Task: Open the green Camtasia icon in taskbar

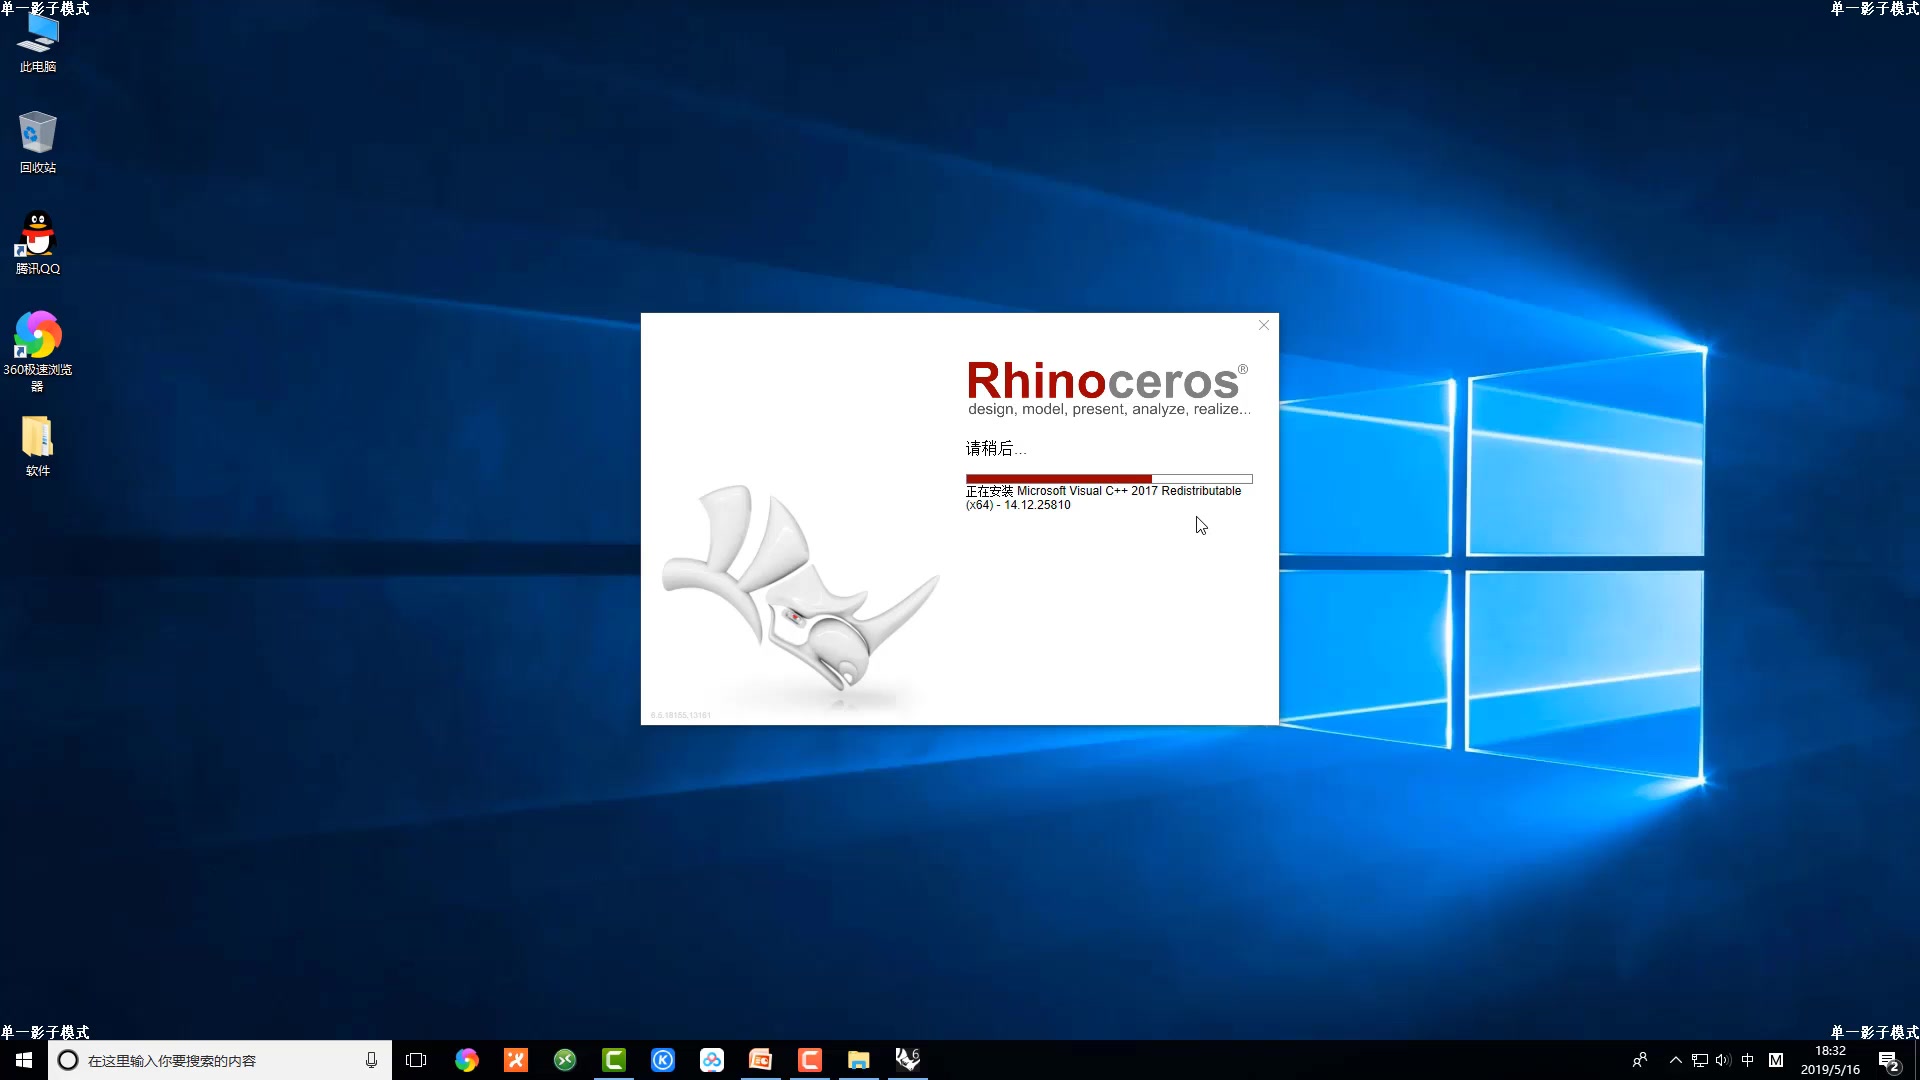Action: (x=614, y=1060)
